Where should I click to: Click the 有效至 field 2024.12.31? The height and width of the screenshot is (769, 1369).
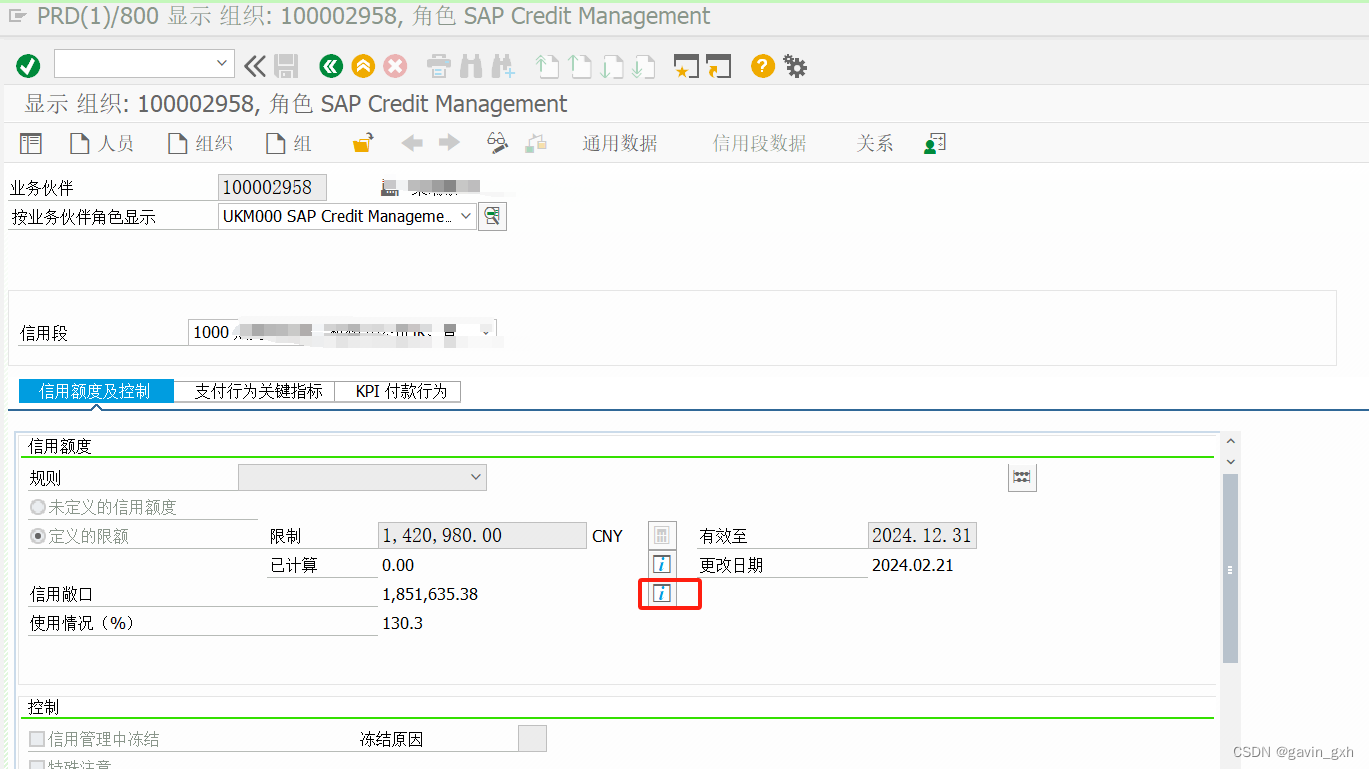(x=922, y=536)
